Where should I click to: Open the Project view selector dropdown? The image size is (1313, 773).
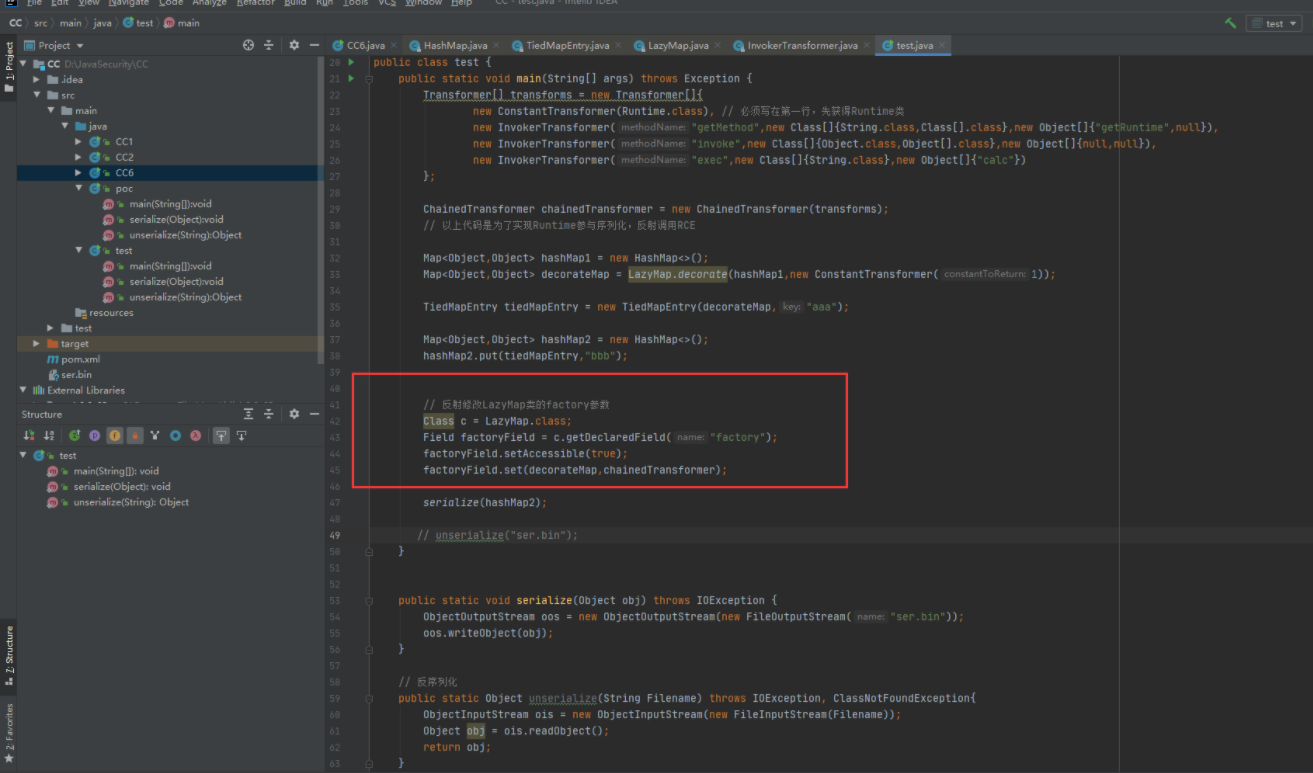54,45
